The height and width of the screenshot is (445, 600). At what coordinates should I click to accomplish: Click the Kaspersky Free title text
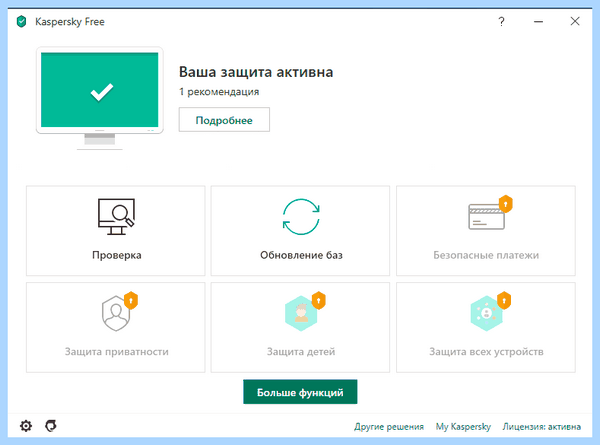pos(70,22)
